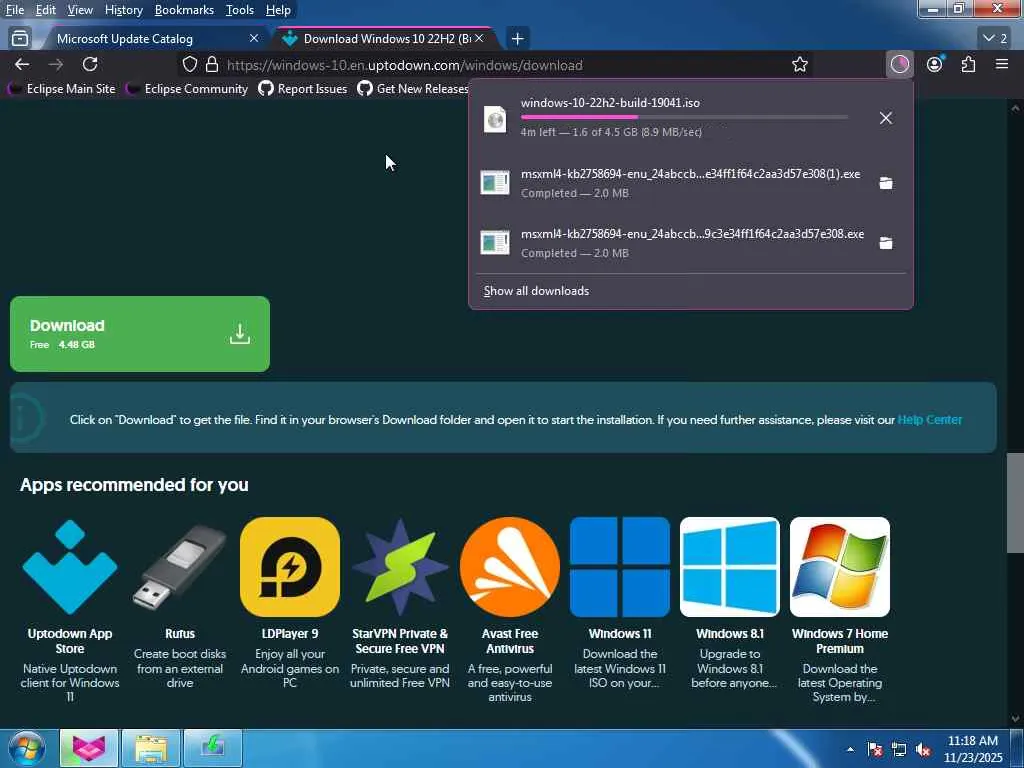Open the extensions puzzle icon
This screenshot has height=768, width=1024.
click(x=968, y=64)
